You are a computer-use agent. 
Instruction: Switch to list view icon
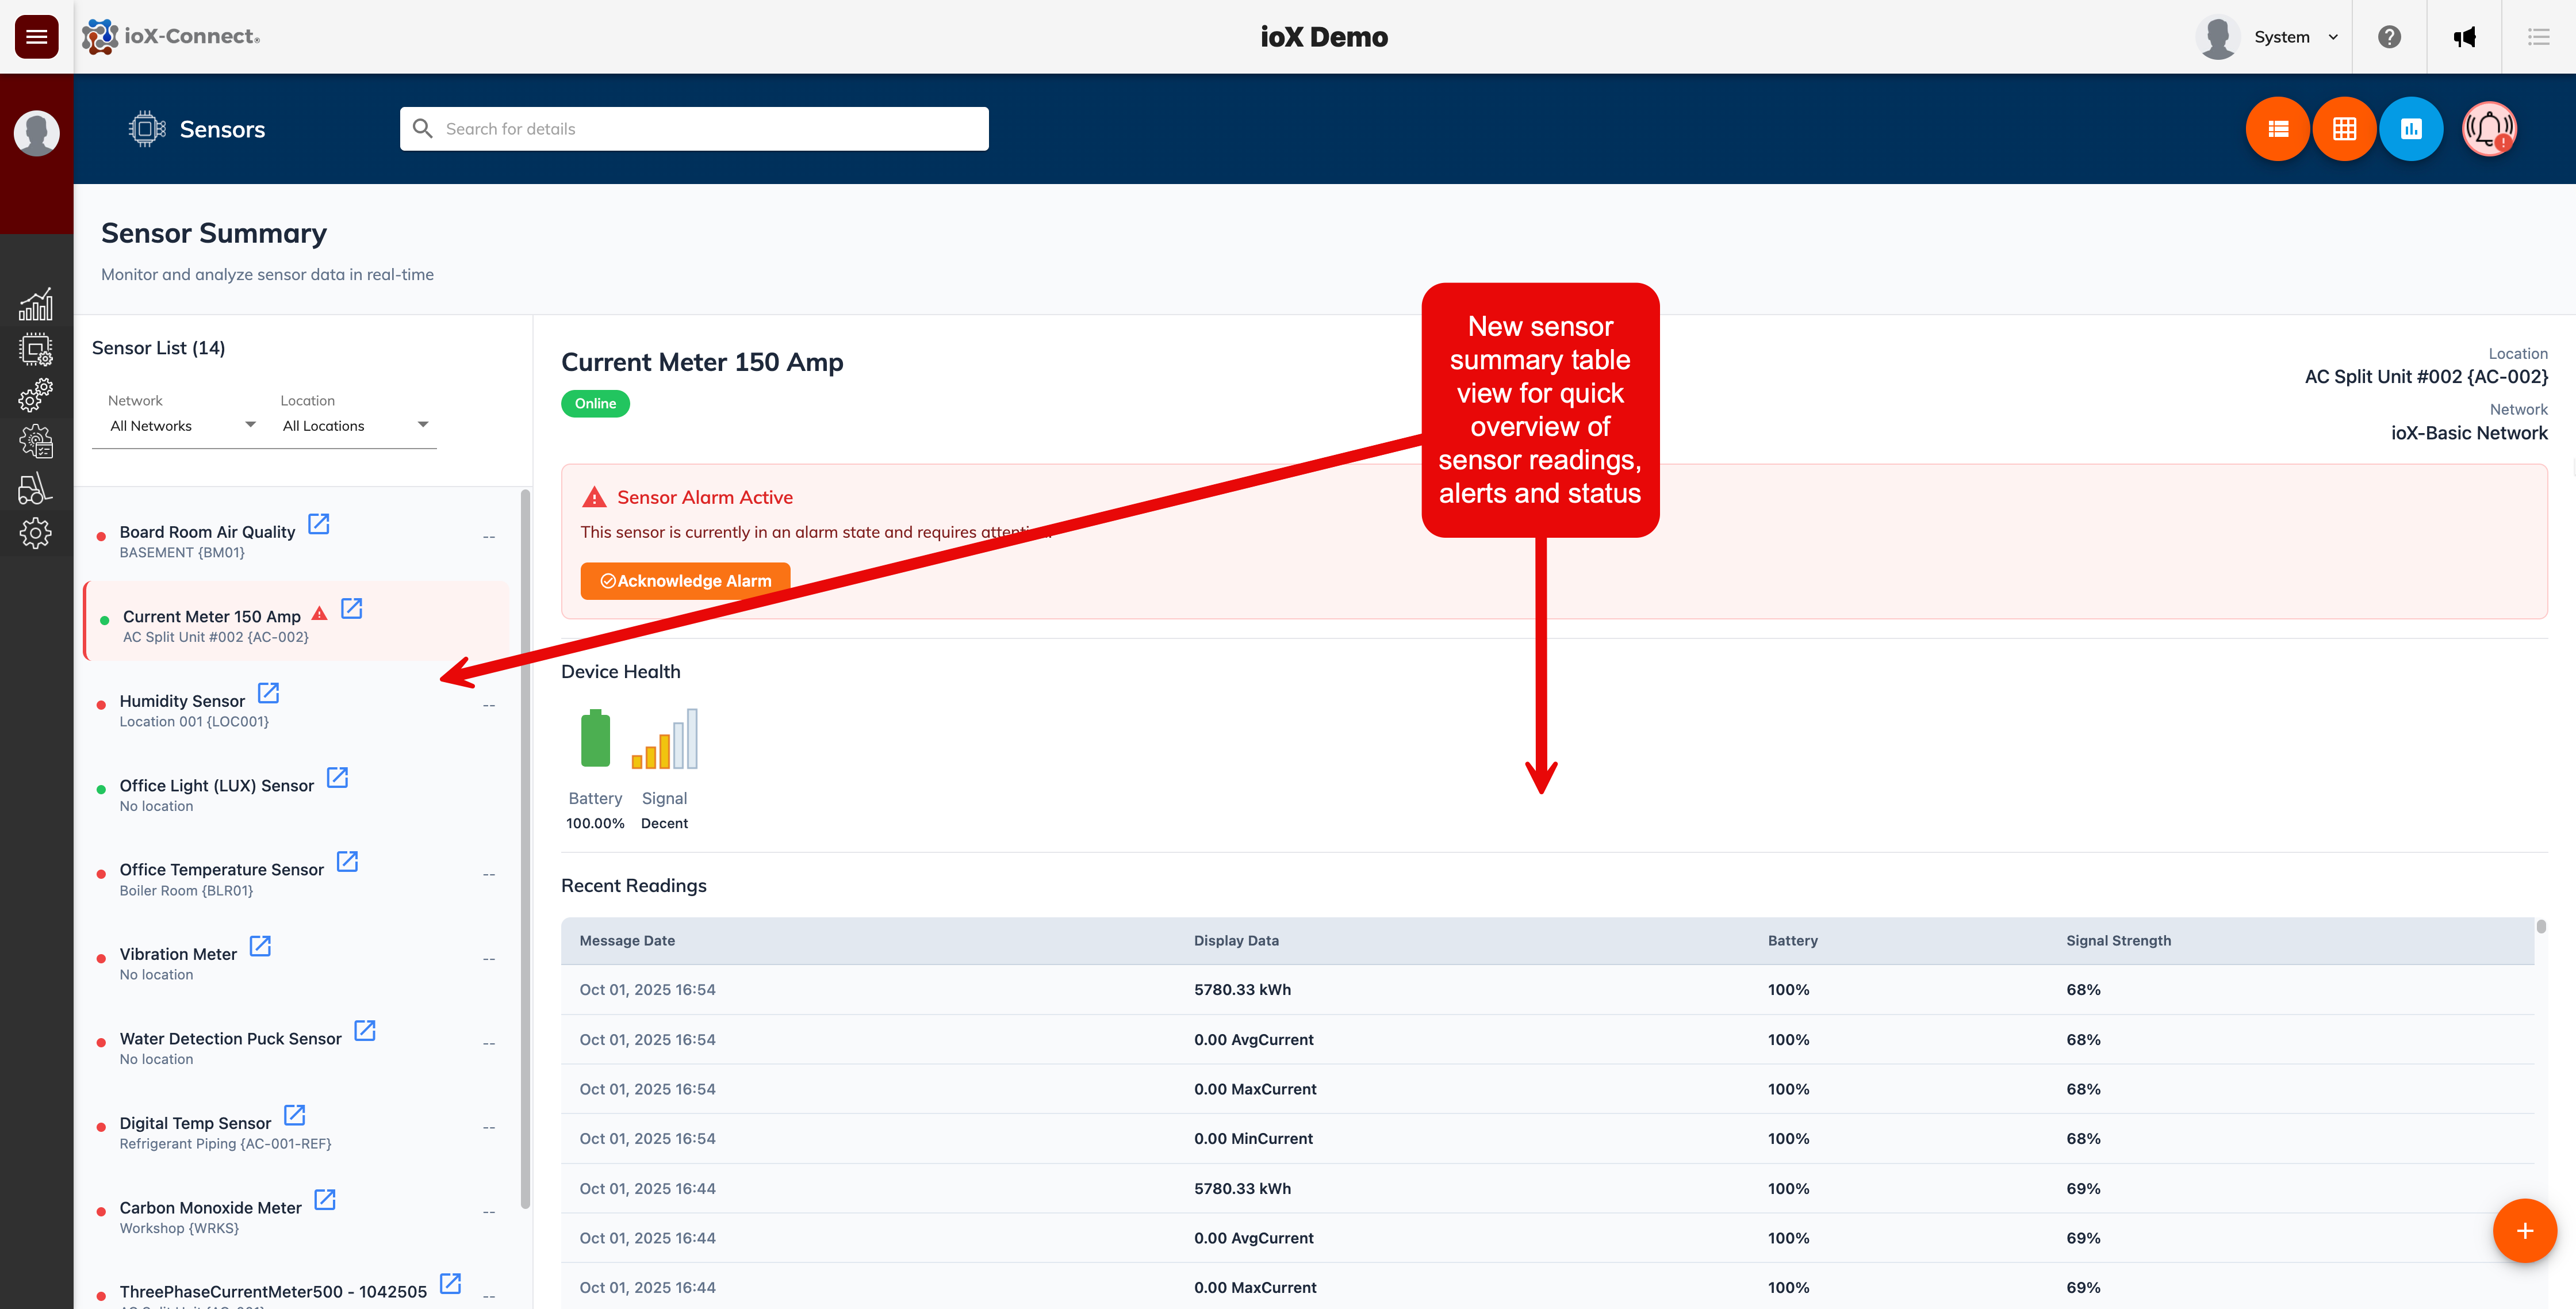pyautogui.click(x=2278, y=129)
